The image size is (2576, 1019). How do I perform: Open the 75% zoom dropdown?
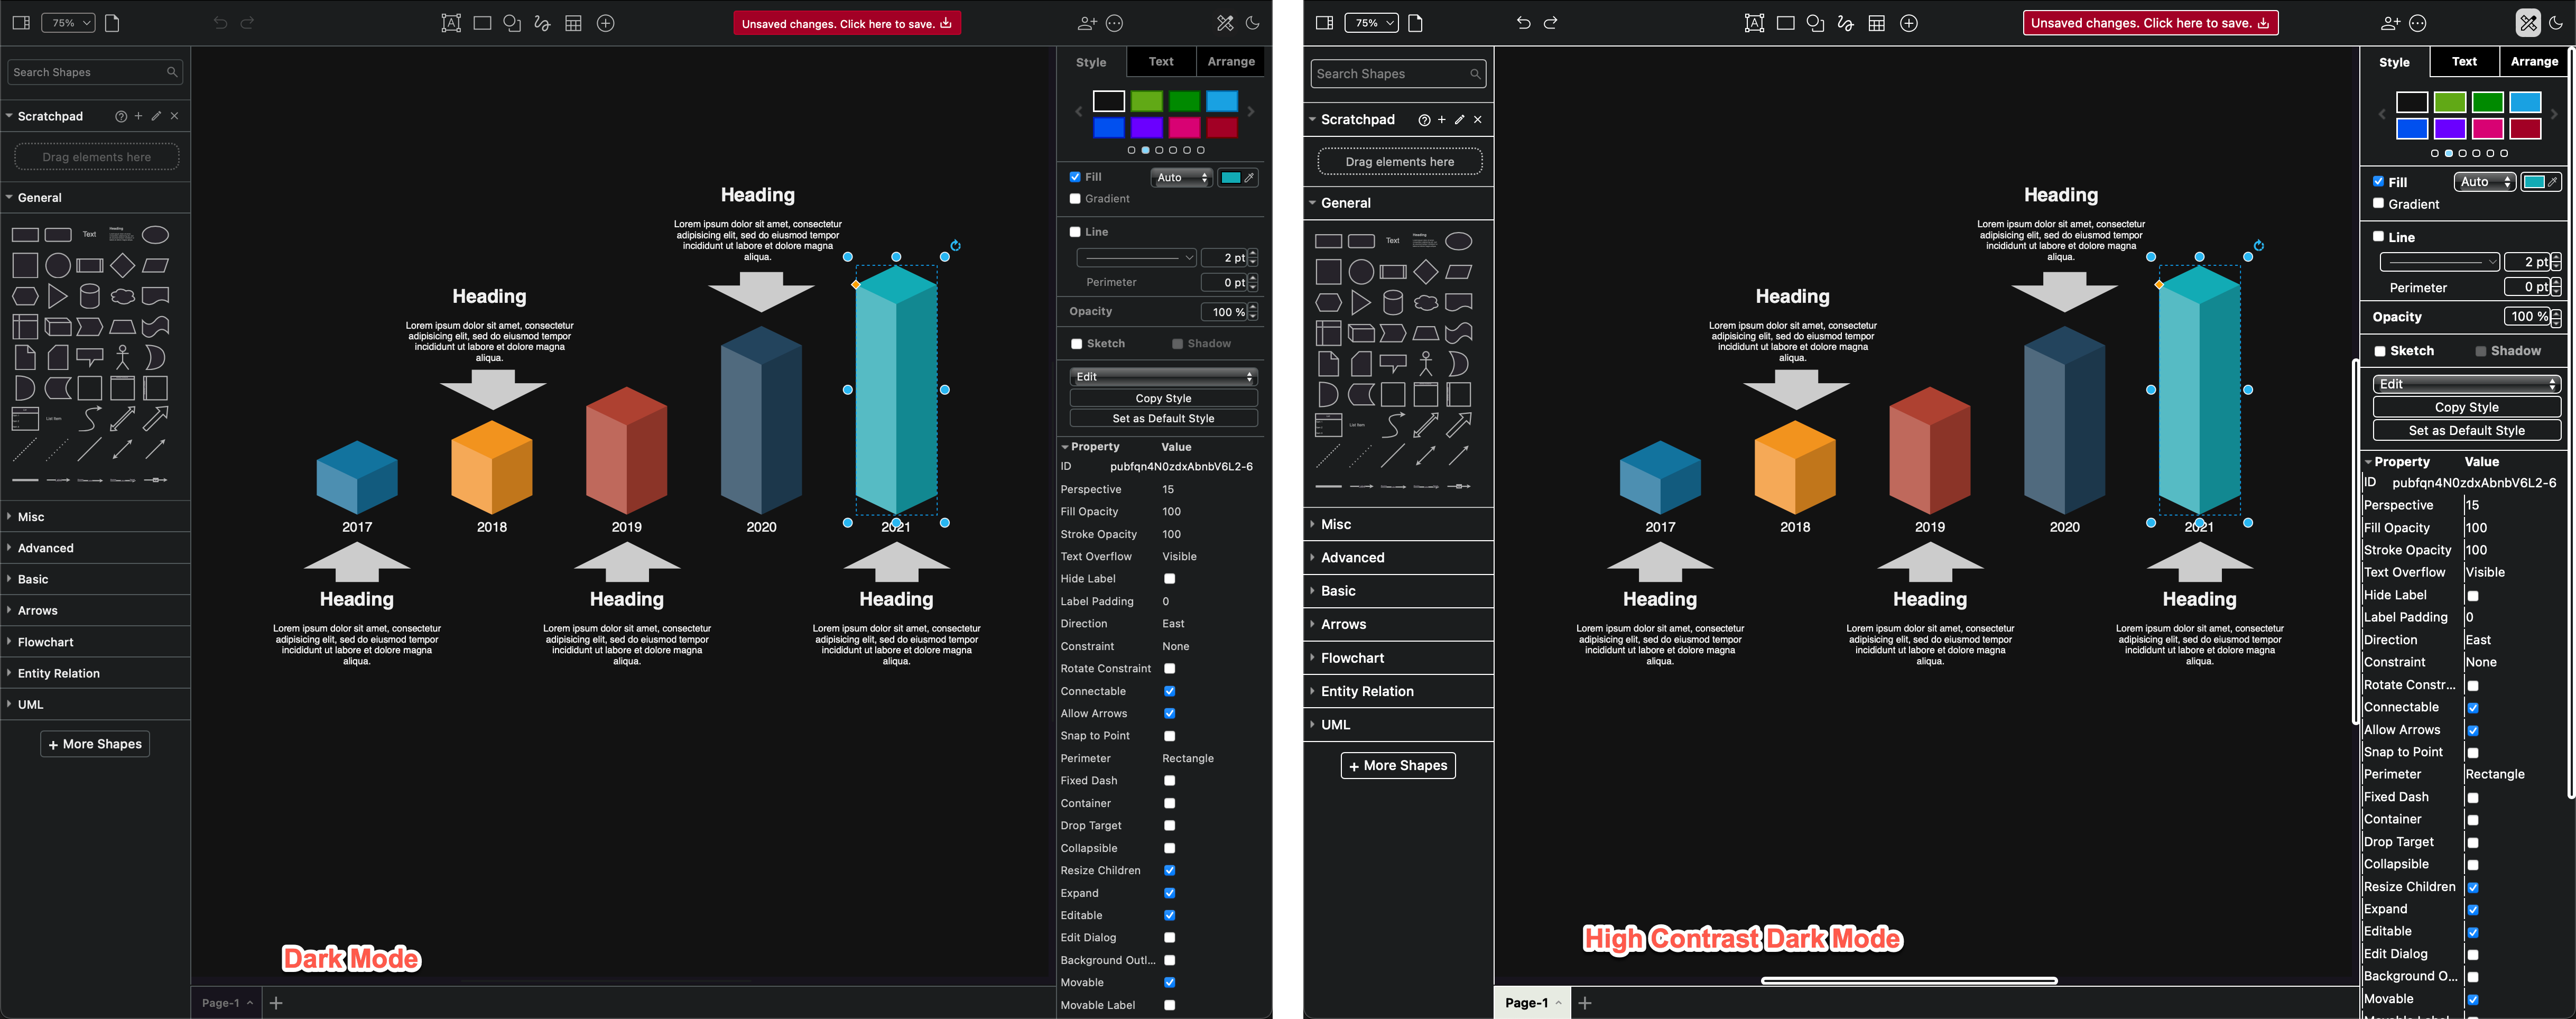pos(67,22)
